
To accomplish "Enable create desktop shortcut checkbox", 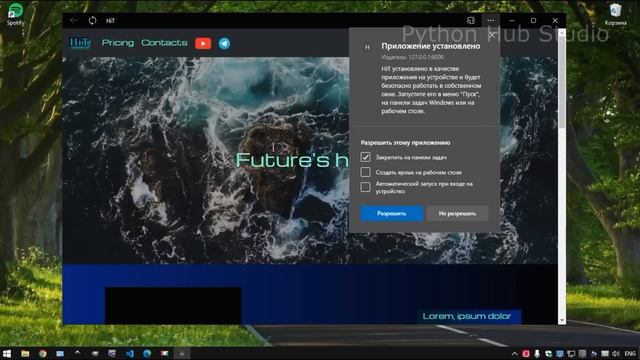I will click(x=365, y=172).
